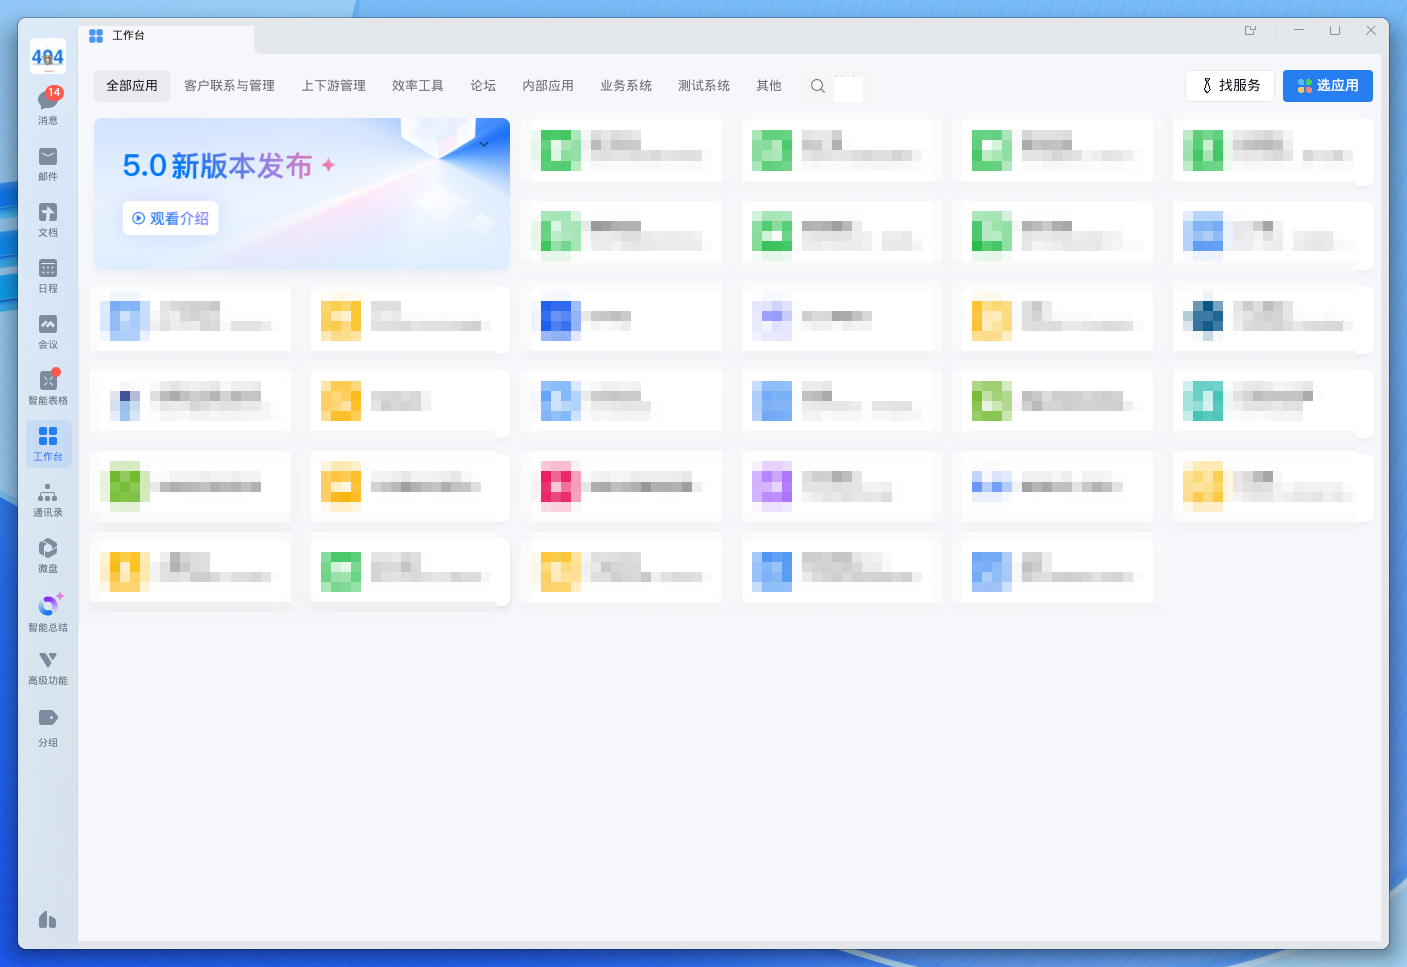Switch to 客户联系与管理 tab
The height and width of the screenshot is (967, 1407).
[x=229, y=86]
